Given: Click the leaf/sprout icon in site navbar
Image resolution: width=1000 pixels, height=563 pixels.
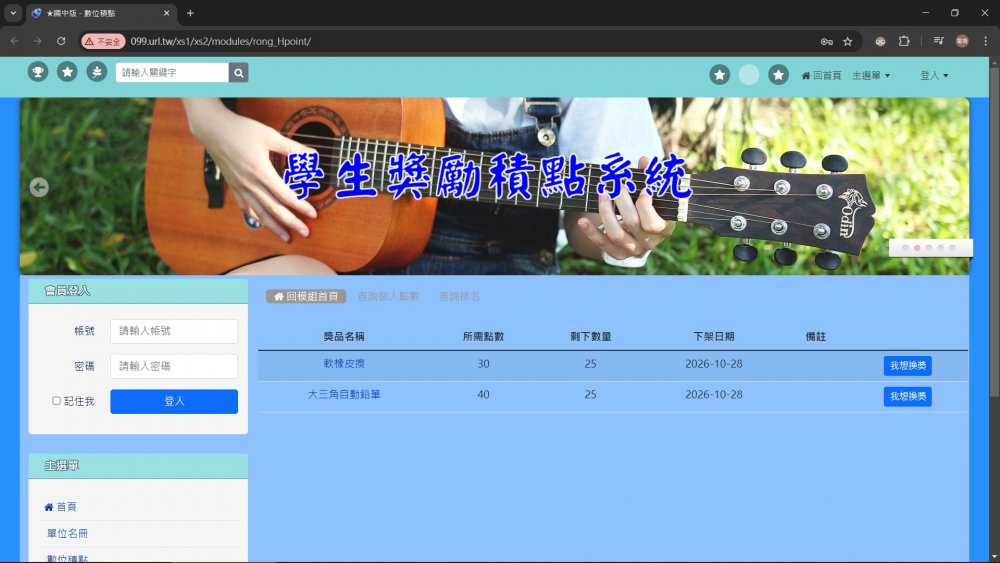Looking at the screenshot, I should tap(96, 72).
